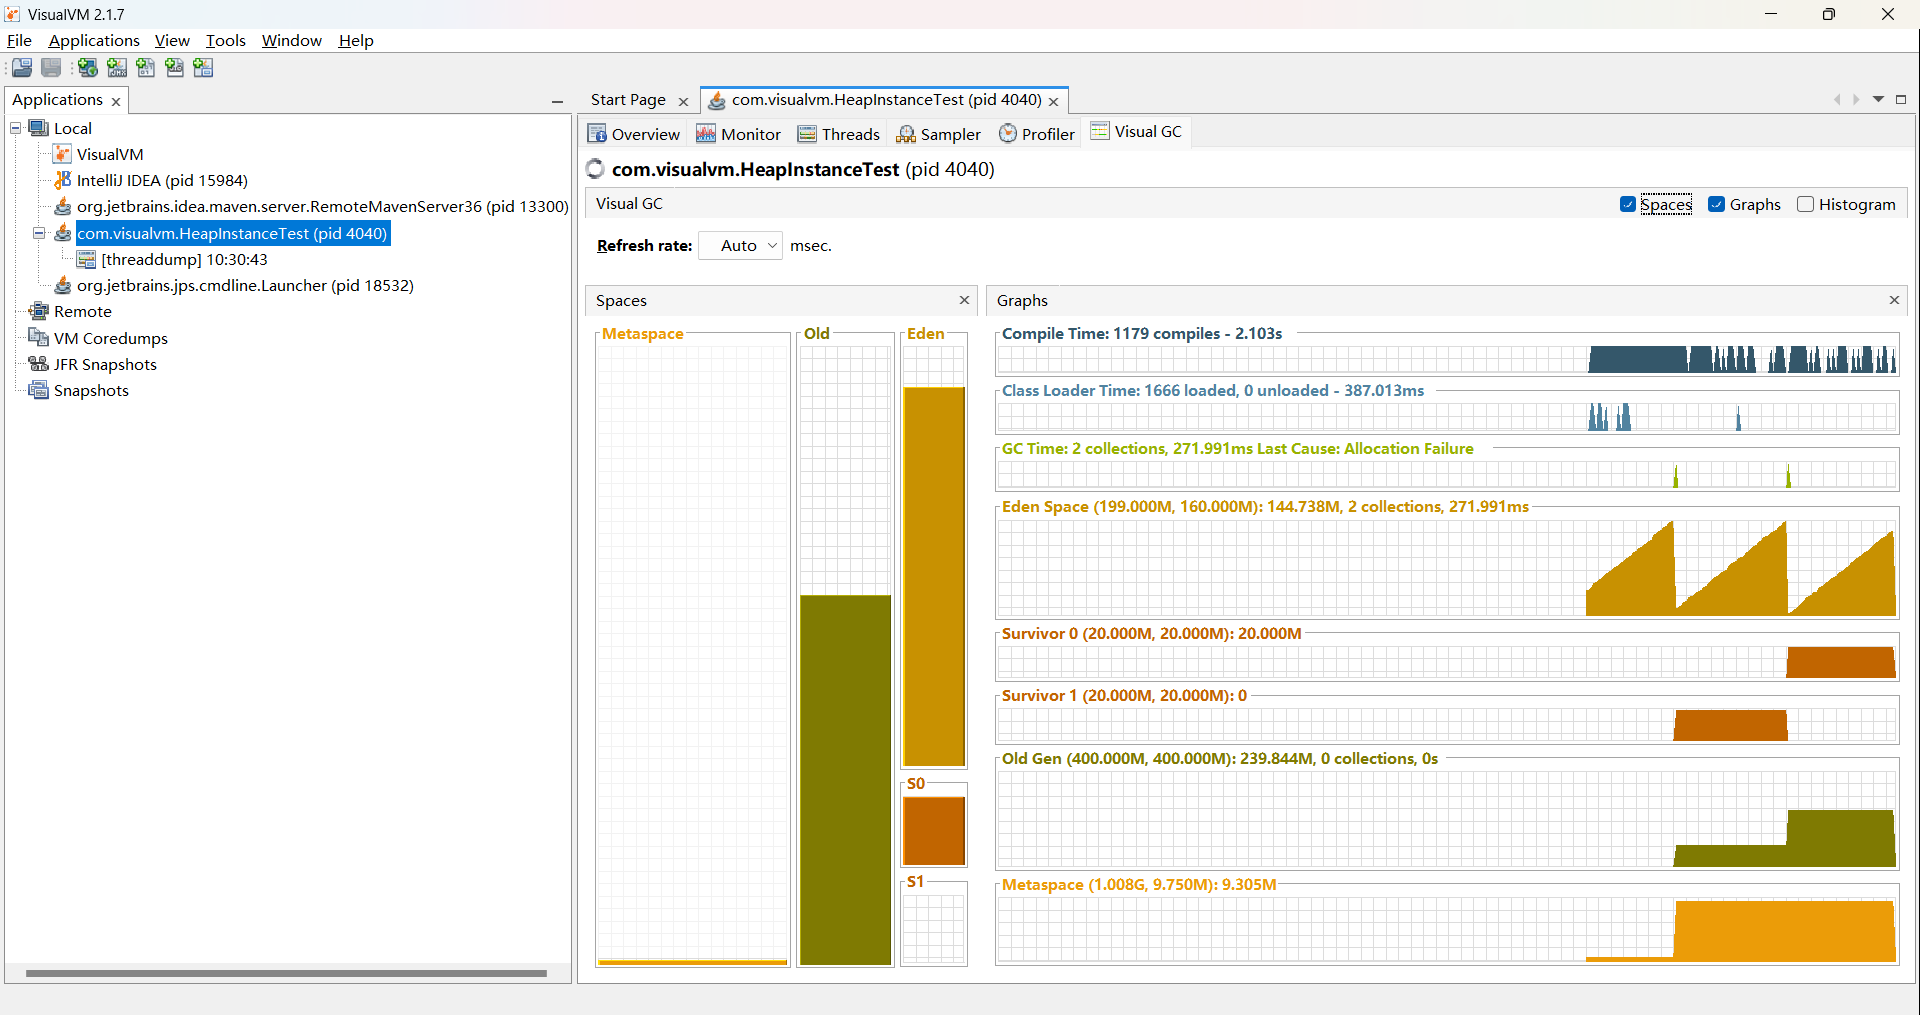Close the Graphs panel
1920x1015 pixels.
tap(1893, 300)
